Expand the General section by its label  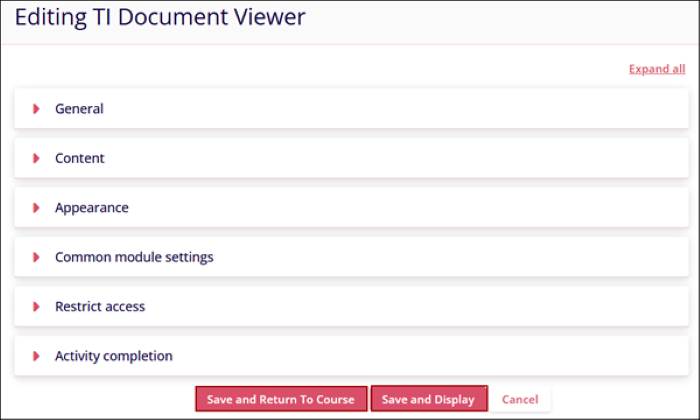point(79,108)
